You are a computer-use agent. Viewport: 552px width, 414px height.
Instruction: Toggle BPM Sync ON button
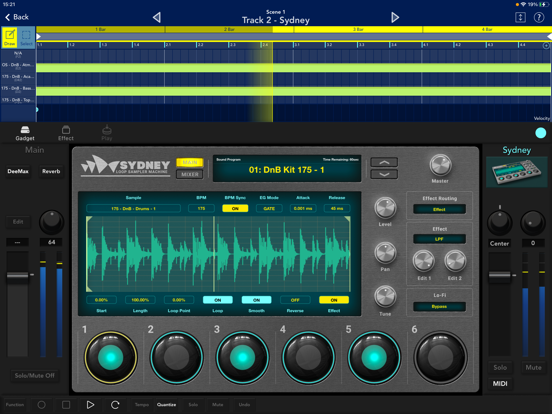pyautogui.click(x=235, y=208)
